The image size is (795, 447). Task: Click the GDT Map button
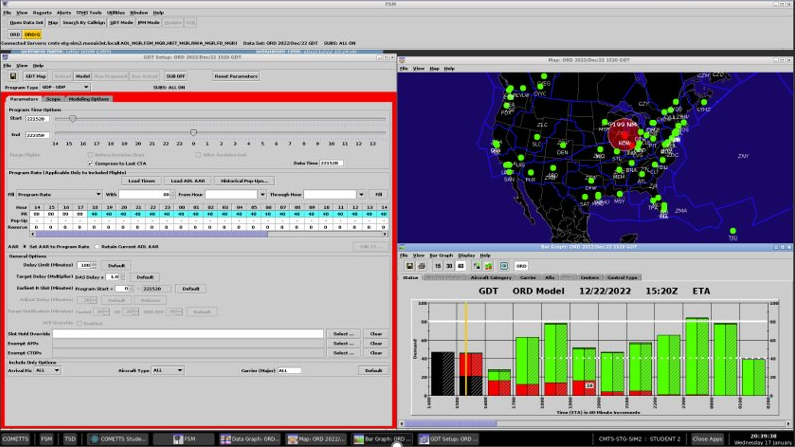pos(35,76)
